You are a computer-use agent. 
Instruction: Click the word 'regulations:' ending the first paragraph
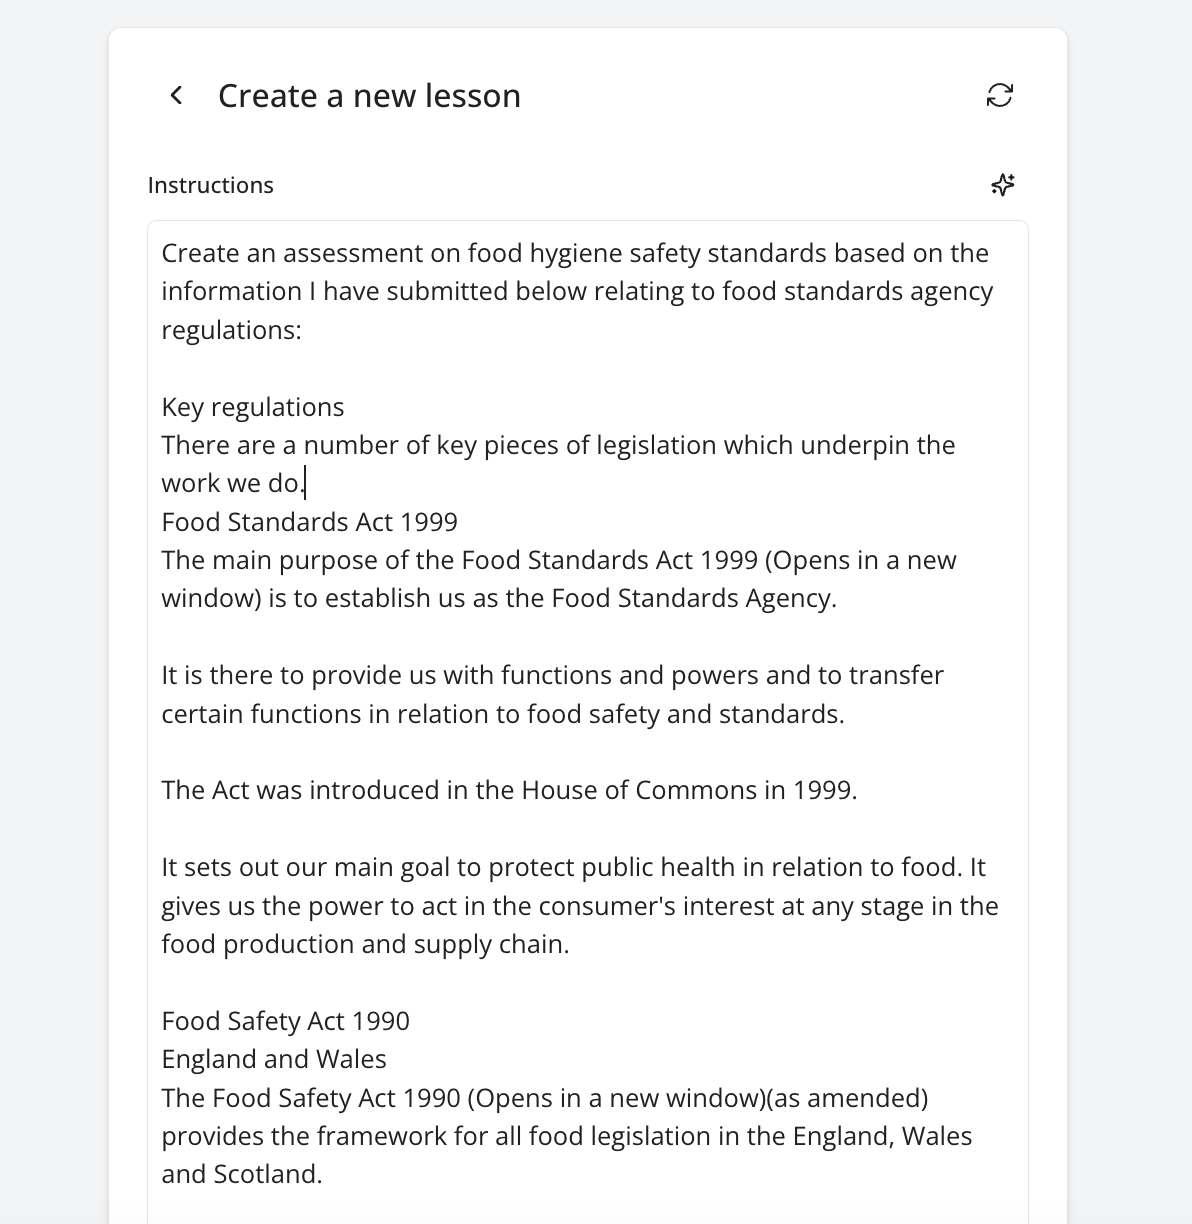[x=231, y=330]
